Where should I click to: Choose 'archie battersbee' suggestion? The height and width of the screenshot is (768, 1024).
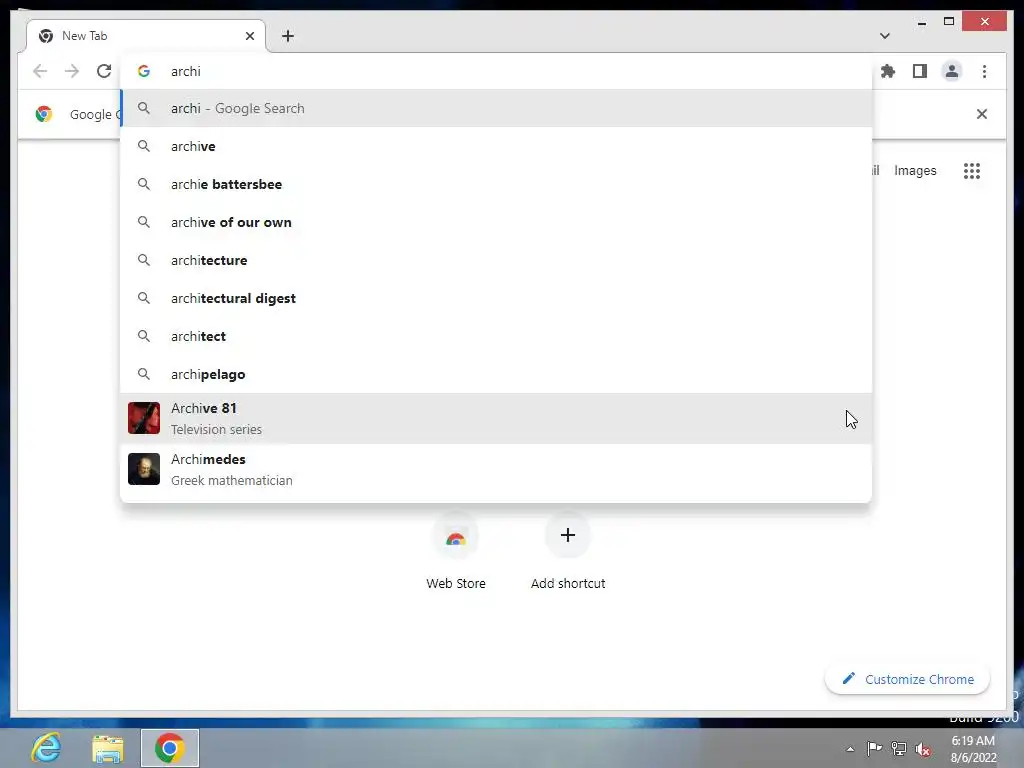[x=496, y=184]
